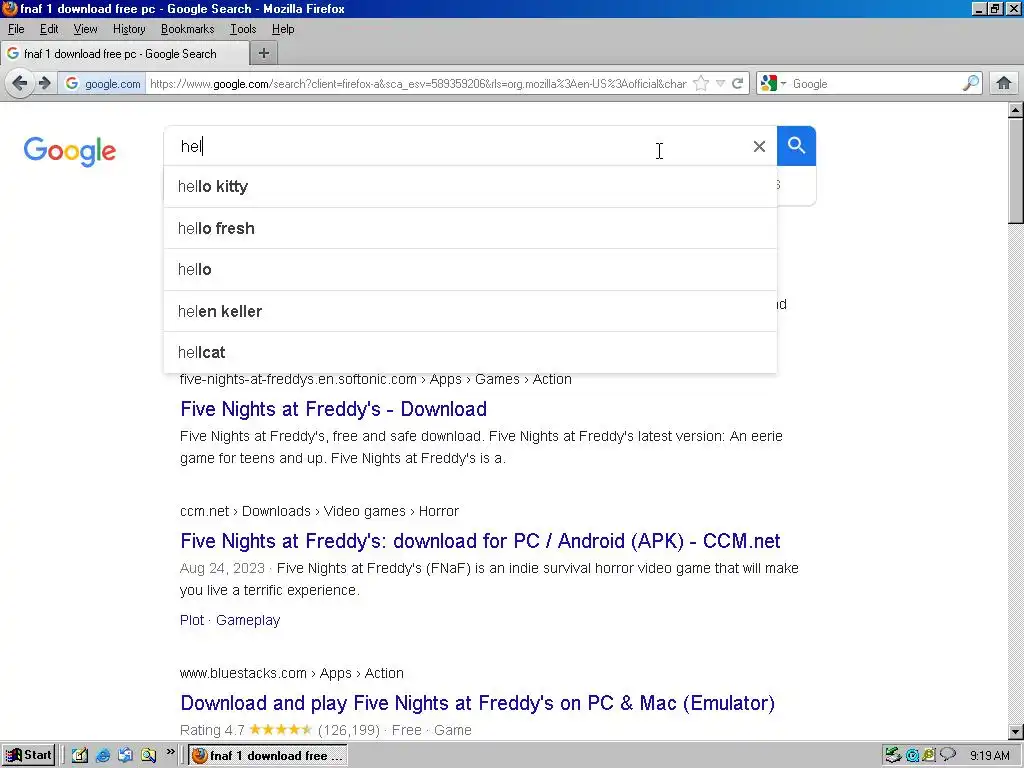Open the Bookmarks menu
Image resolution: width=1024 pixels, height=768 pixels.
click(187, 29)
